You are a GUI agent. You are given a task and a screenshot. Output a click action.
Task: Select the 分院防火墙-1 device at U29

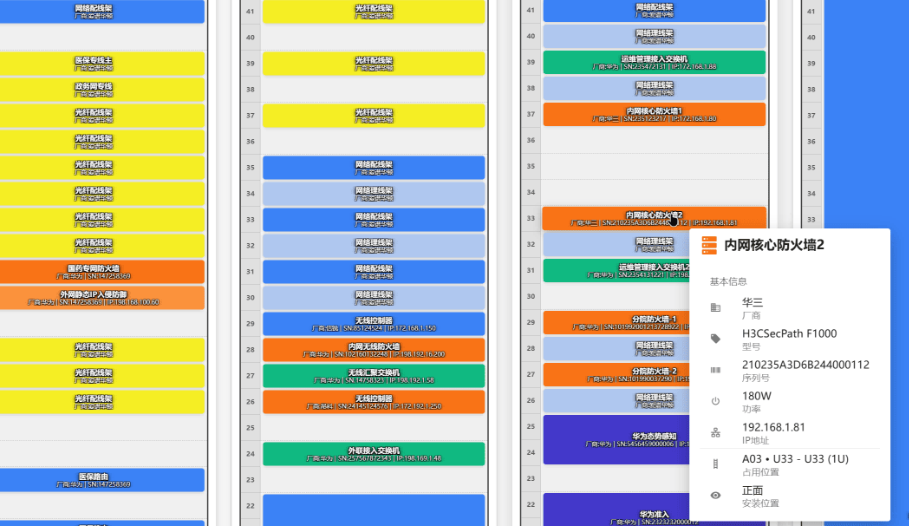(616, 323)
